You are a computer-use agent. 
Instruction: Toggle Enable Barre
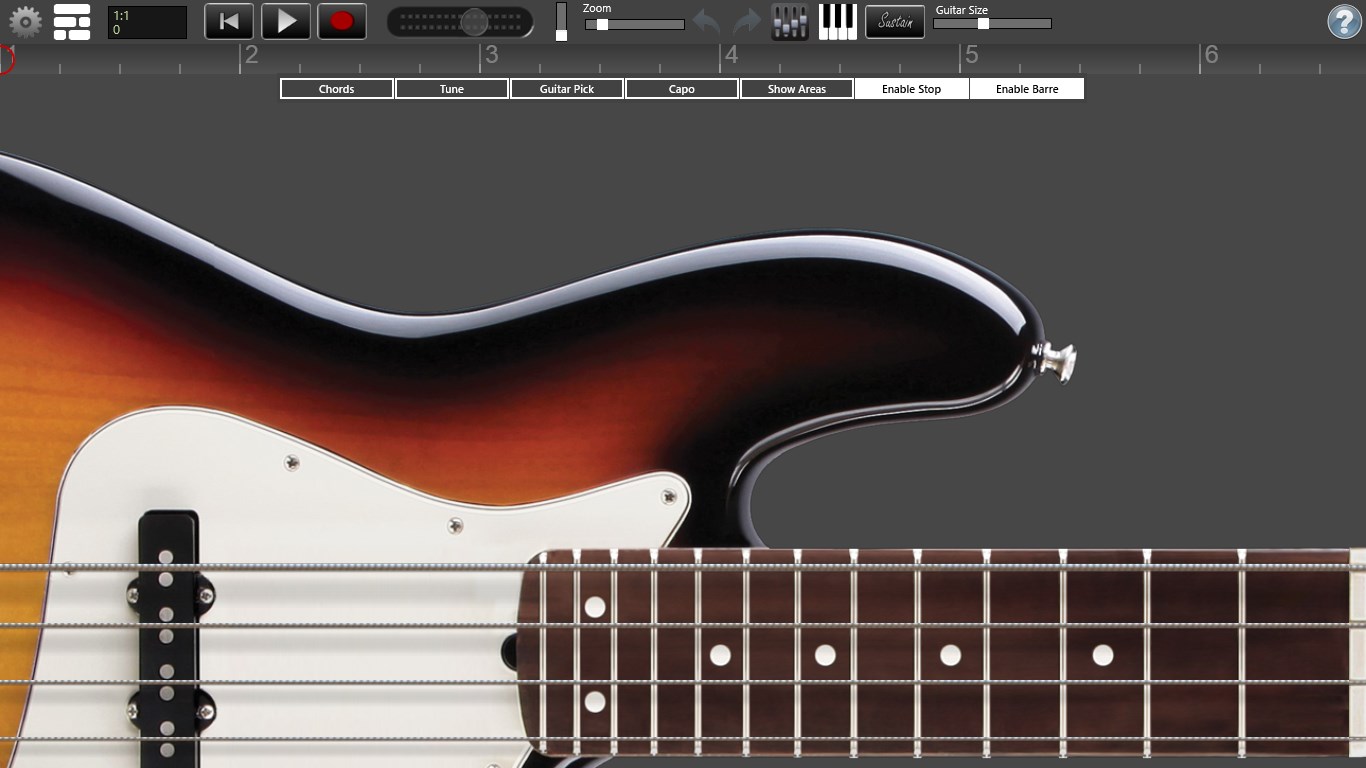click(1027, 89)
